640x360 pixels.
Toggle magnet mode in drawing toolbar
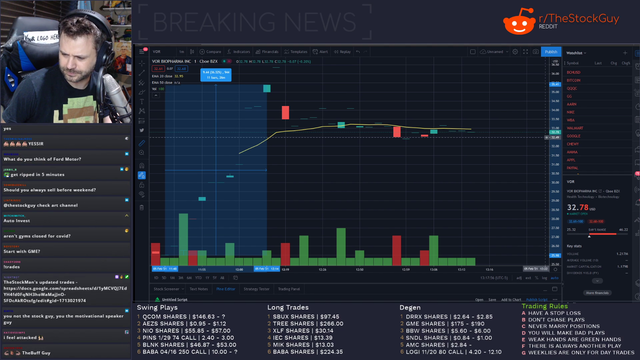coord(142,166)
